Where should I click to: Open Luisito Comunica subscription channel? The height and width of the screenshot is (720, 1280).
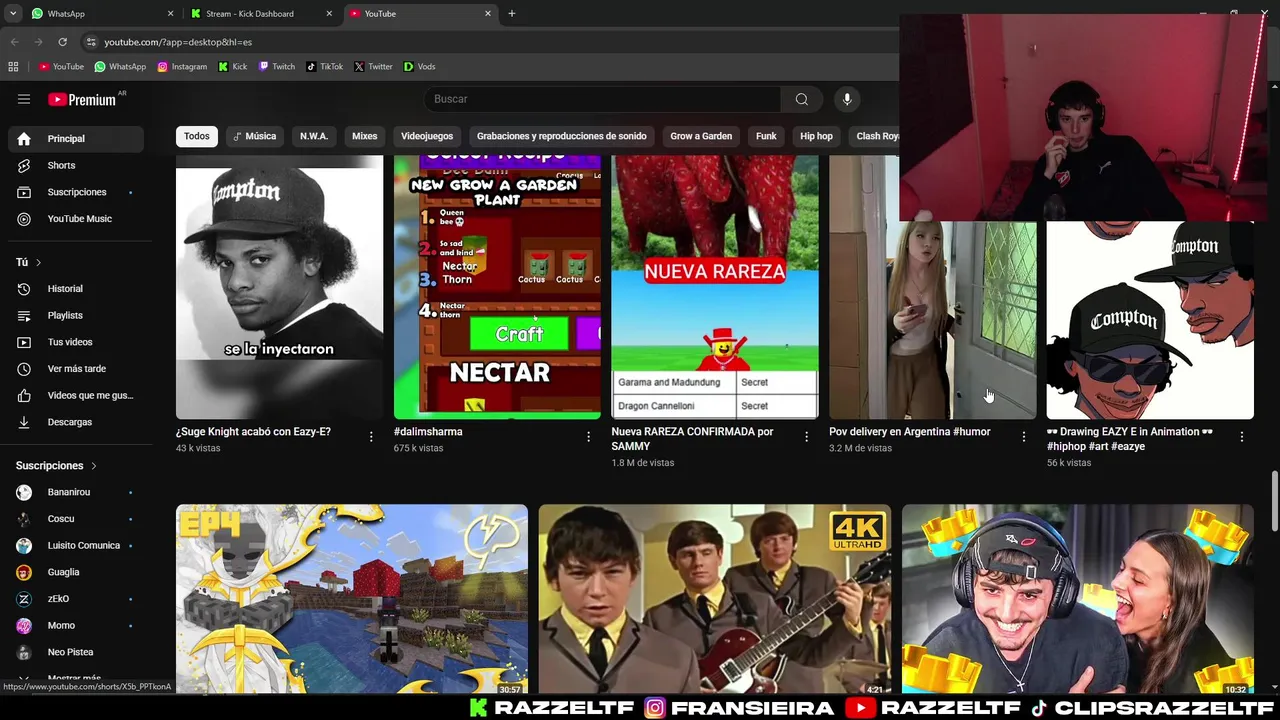[x=76, y=545]
